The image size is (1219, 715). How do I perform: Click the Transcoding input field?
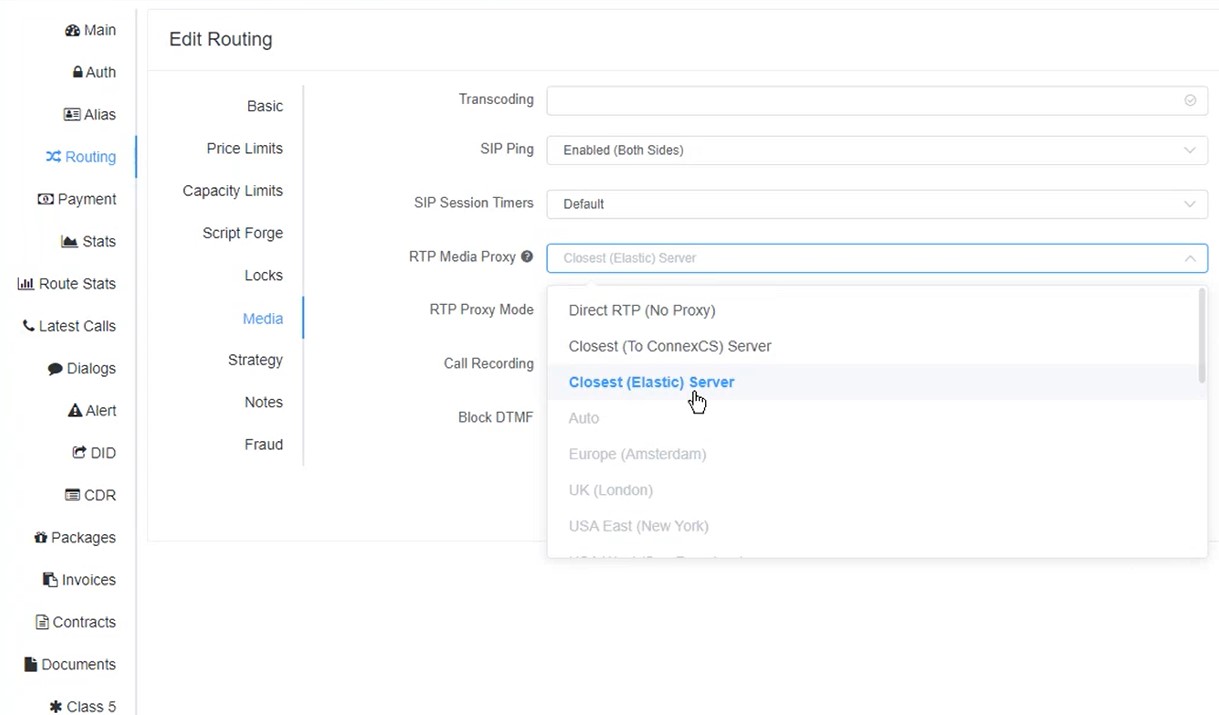[865, 100]
